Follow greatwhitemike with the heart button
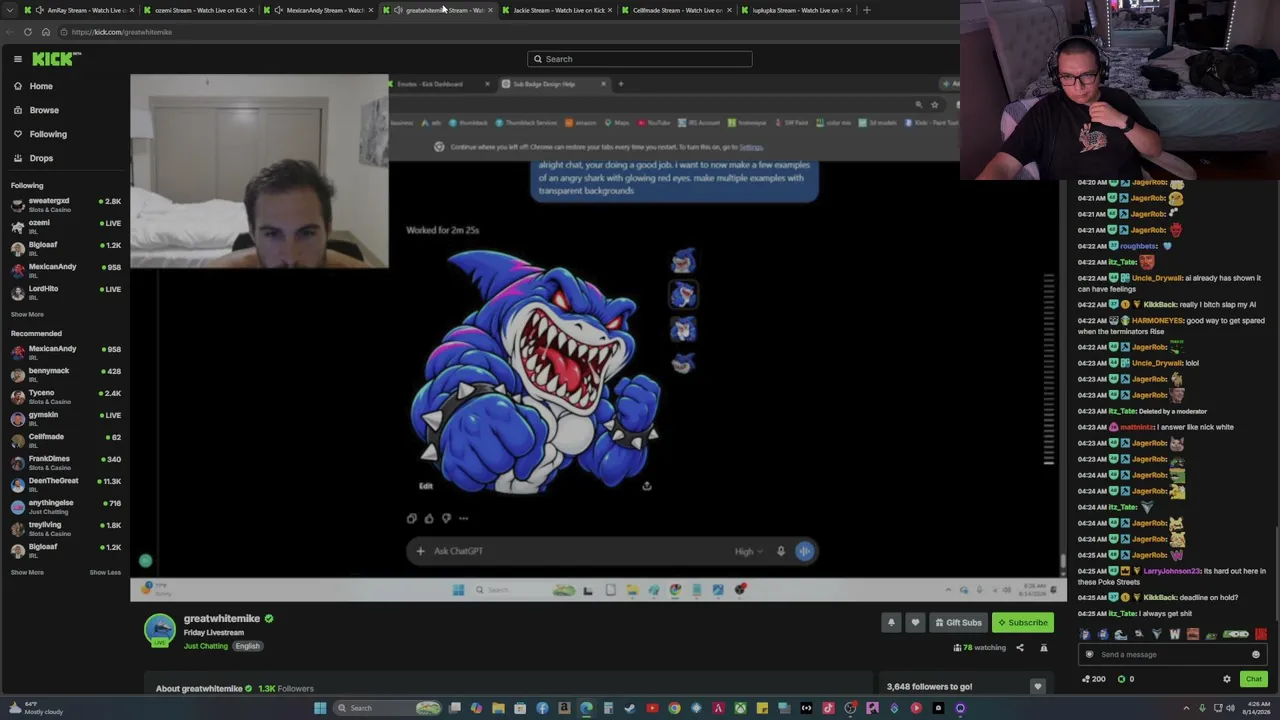This screenshot has height=720, width=1280. 915,622
